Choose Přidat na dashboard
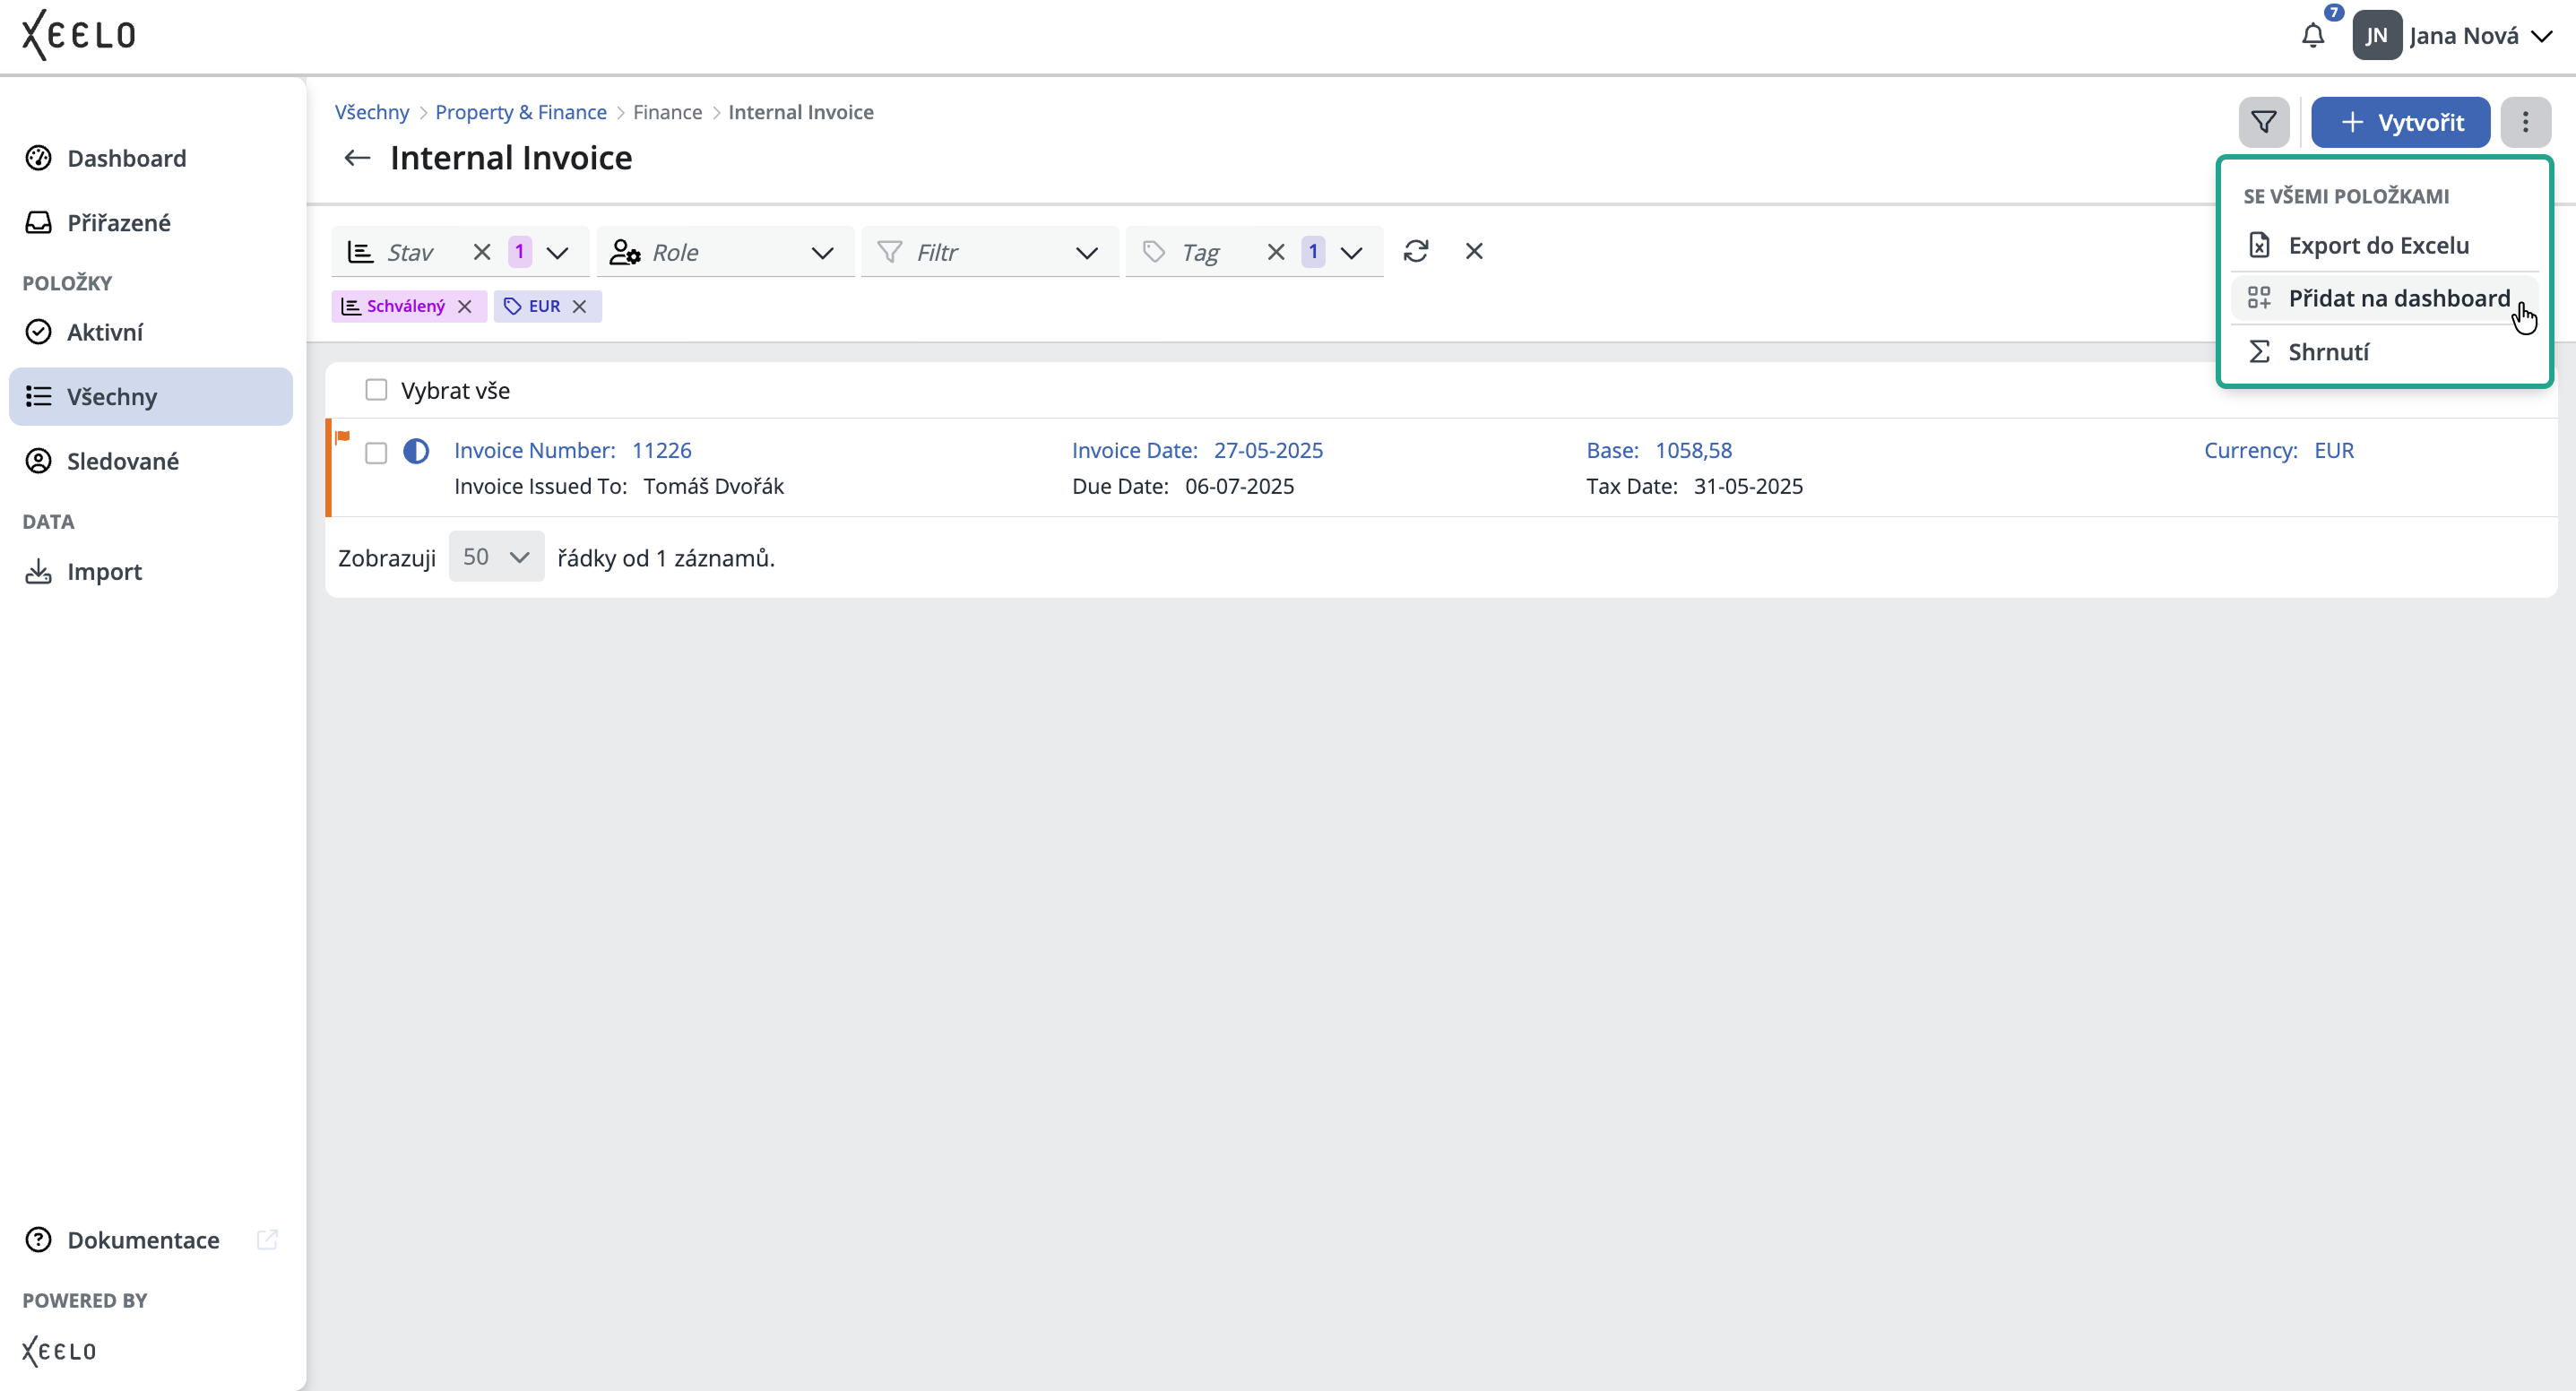2576x1391 pixels. coord(2384,298)
